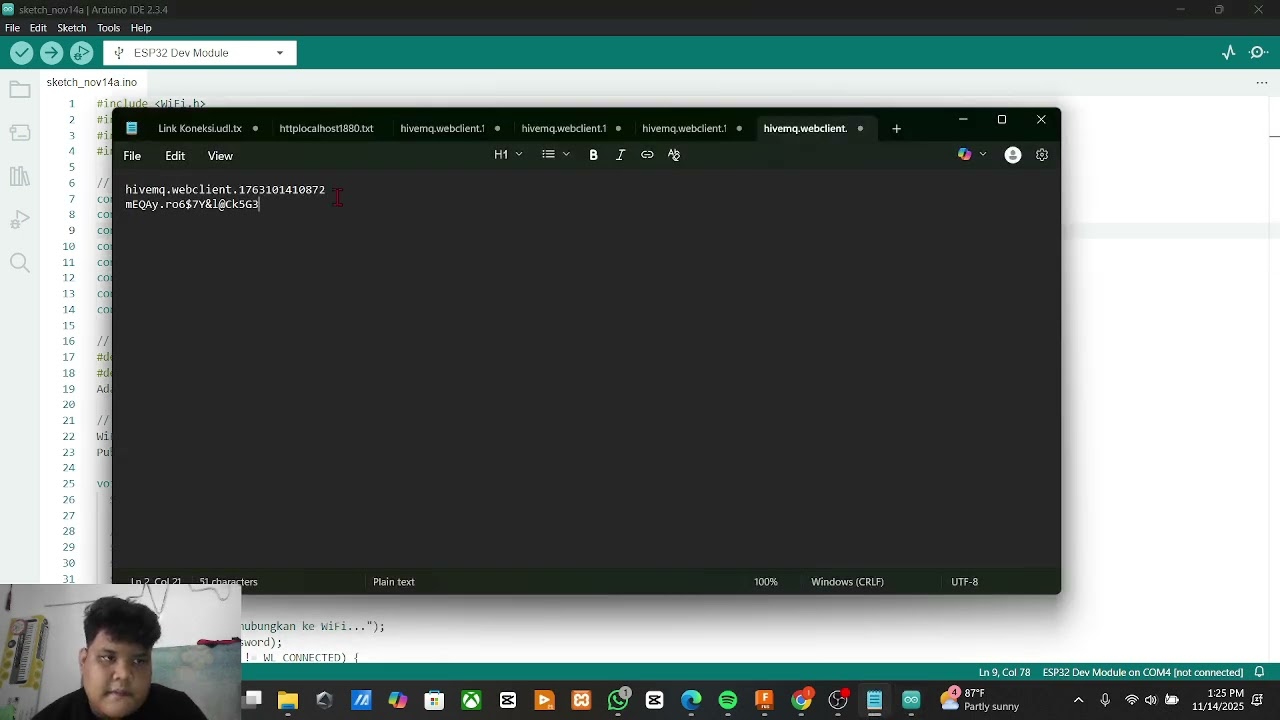The width and height of the screenshot is (1280, 720).
Task: Click UTF-8 encoding indicator in Notepad
Action: pyautogui.click(x=965, y=582)
